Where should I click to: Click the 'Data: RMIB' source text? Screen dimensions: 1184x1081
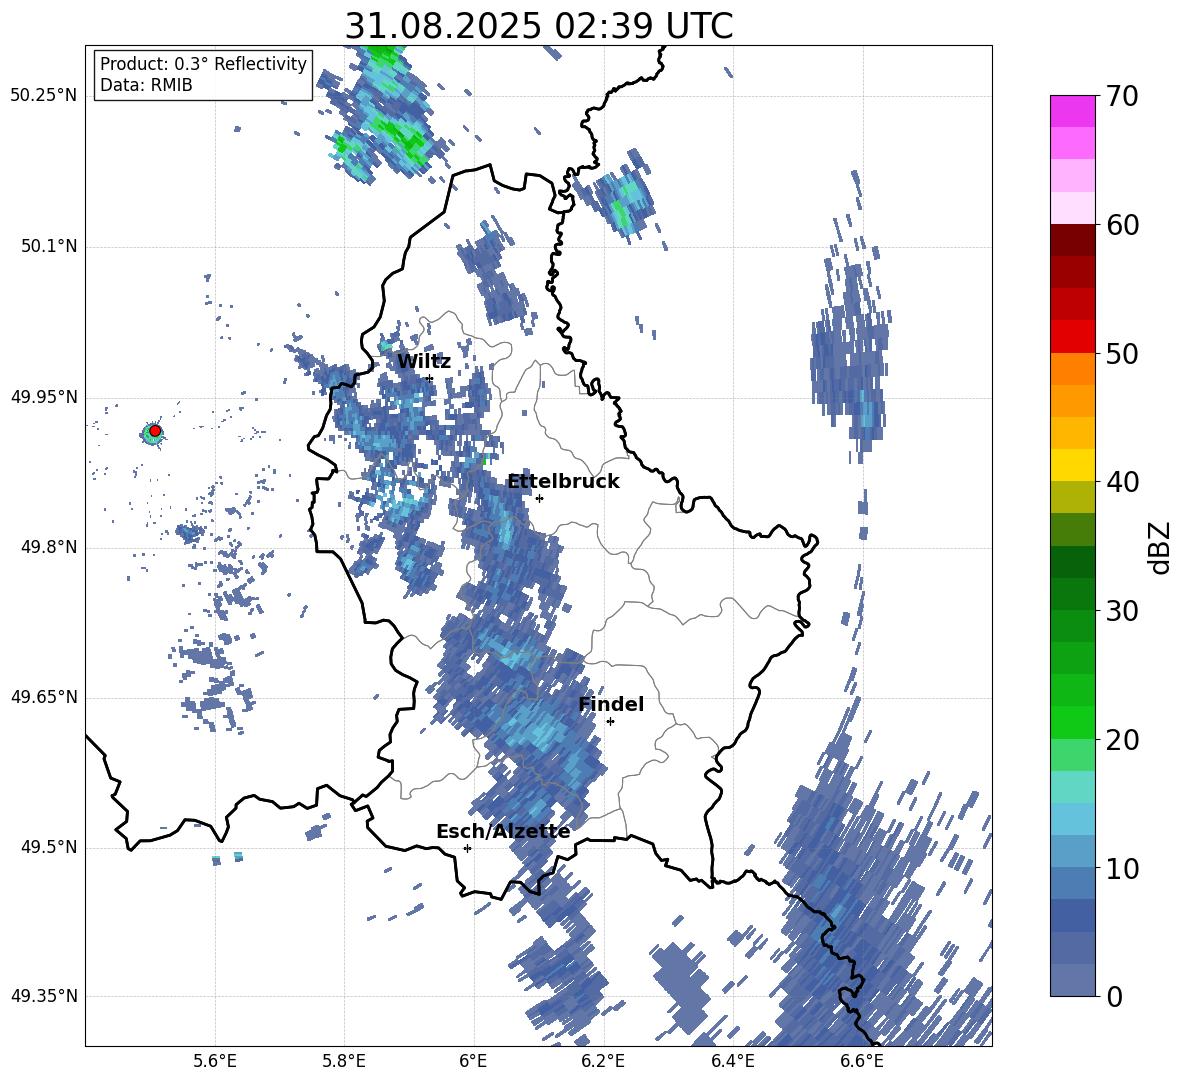pyautogui.click(x=146, y=85)
